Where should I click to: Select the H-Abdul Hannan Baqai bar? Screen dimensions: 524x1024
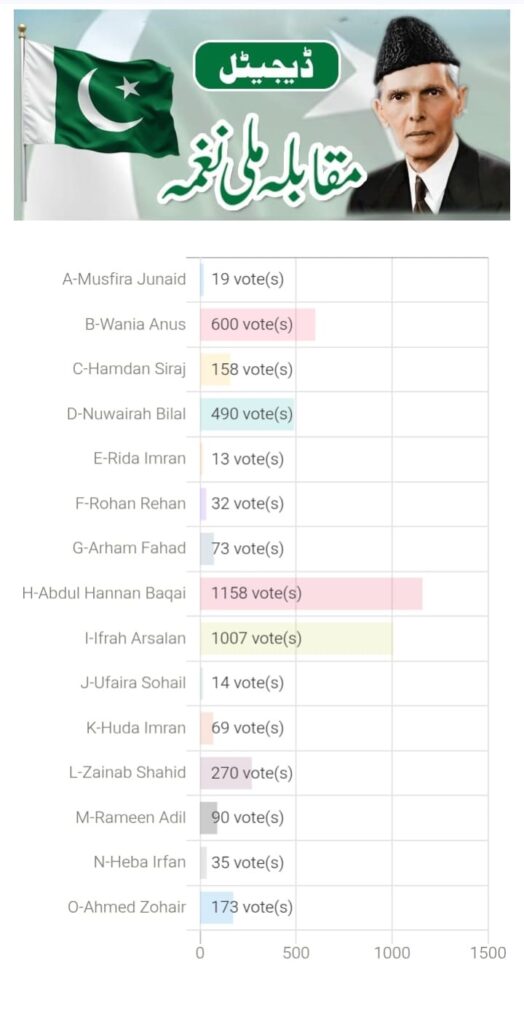tap(311, 594)
